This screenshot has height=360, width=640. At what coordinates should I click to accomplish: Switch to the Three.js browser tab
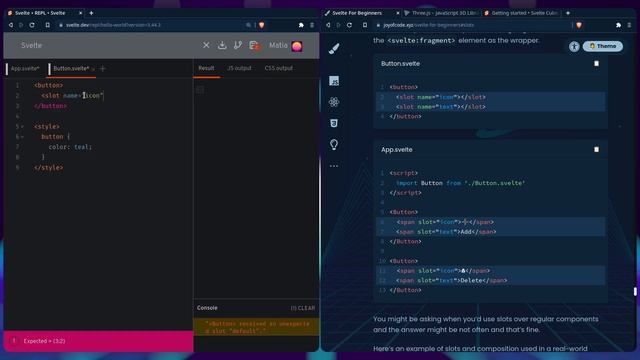tap(440, 13)
